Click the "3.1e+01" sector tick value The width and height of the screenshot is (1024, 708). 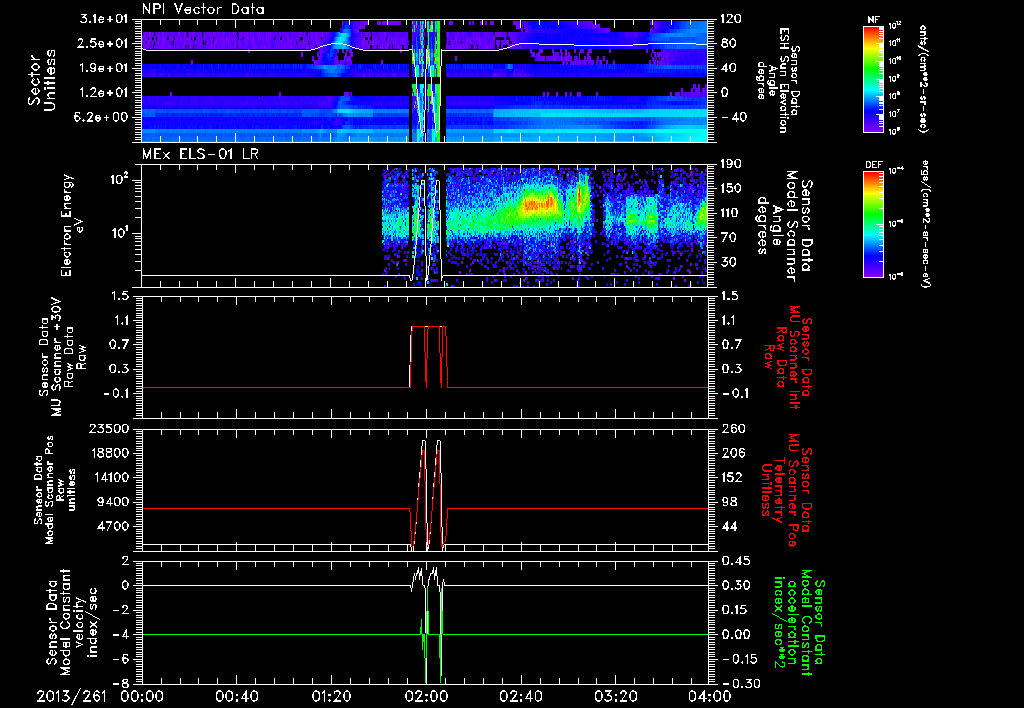click(x=104, y=19)
